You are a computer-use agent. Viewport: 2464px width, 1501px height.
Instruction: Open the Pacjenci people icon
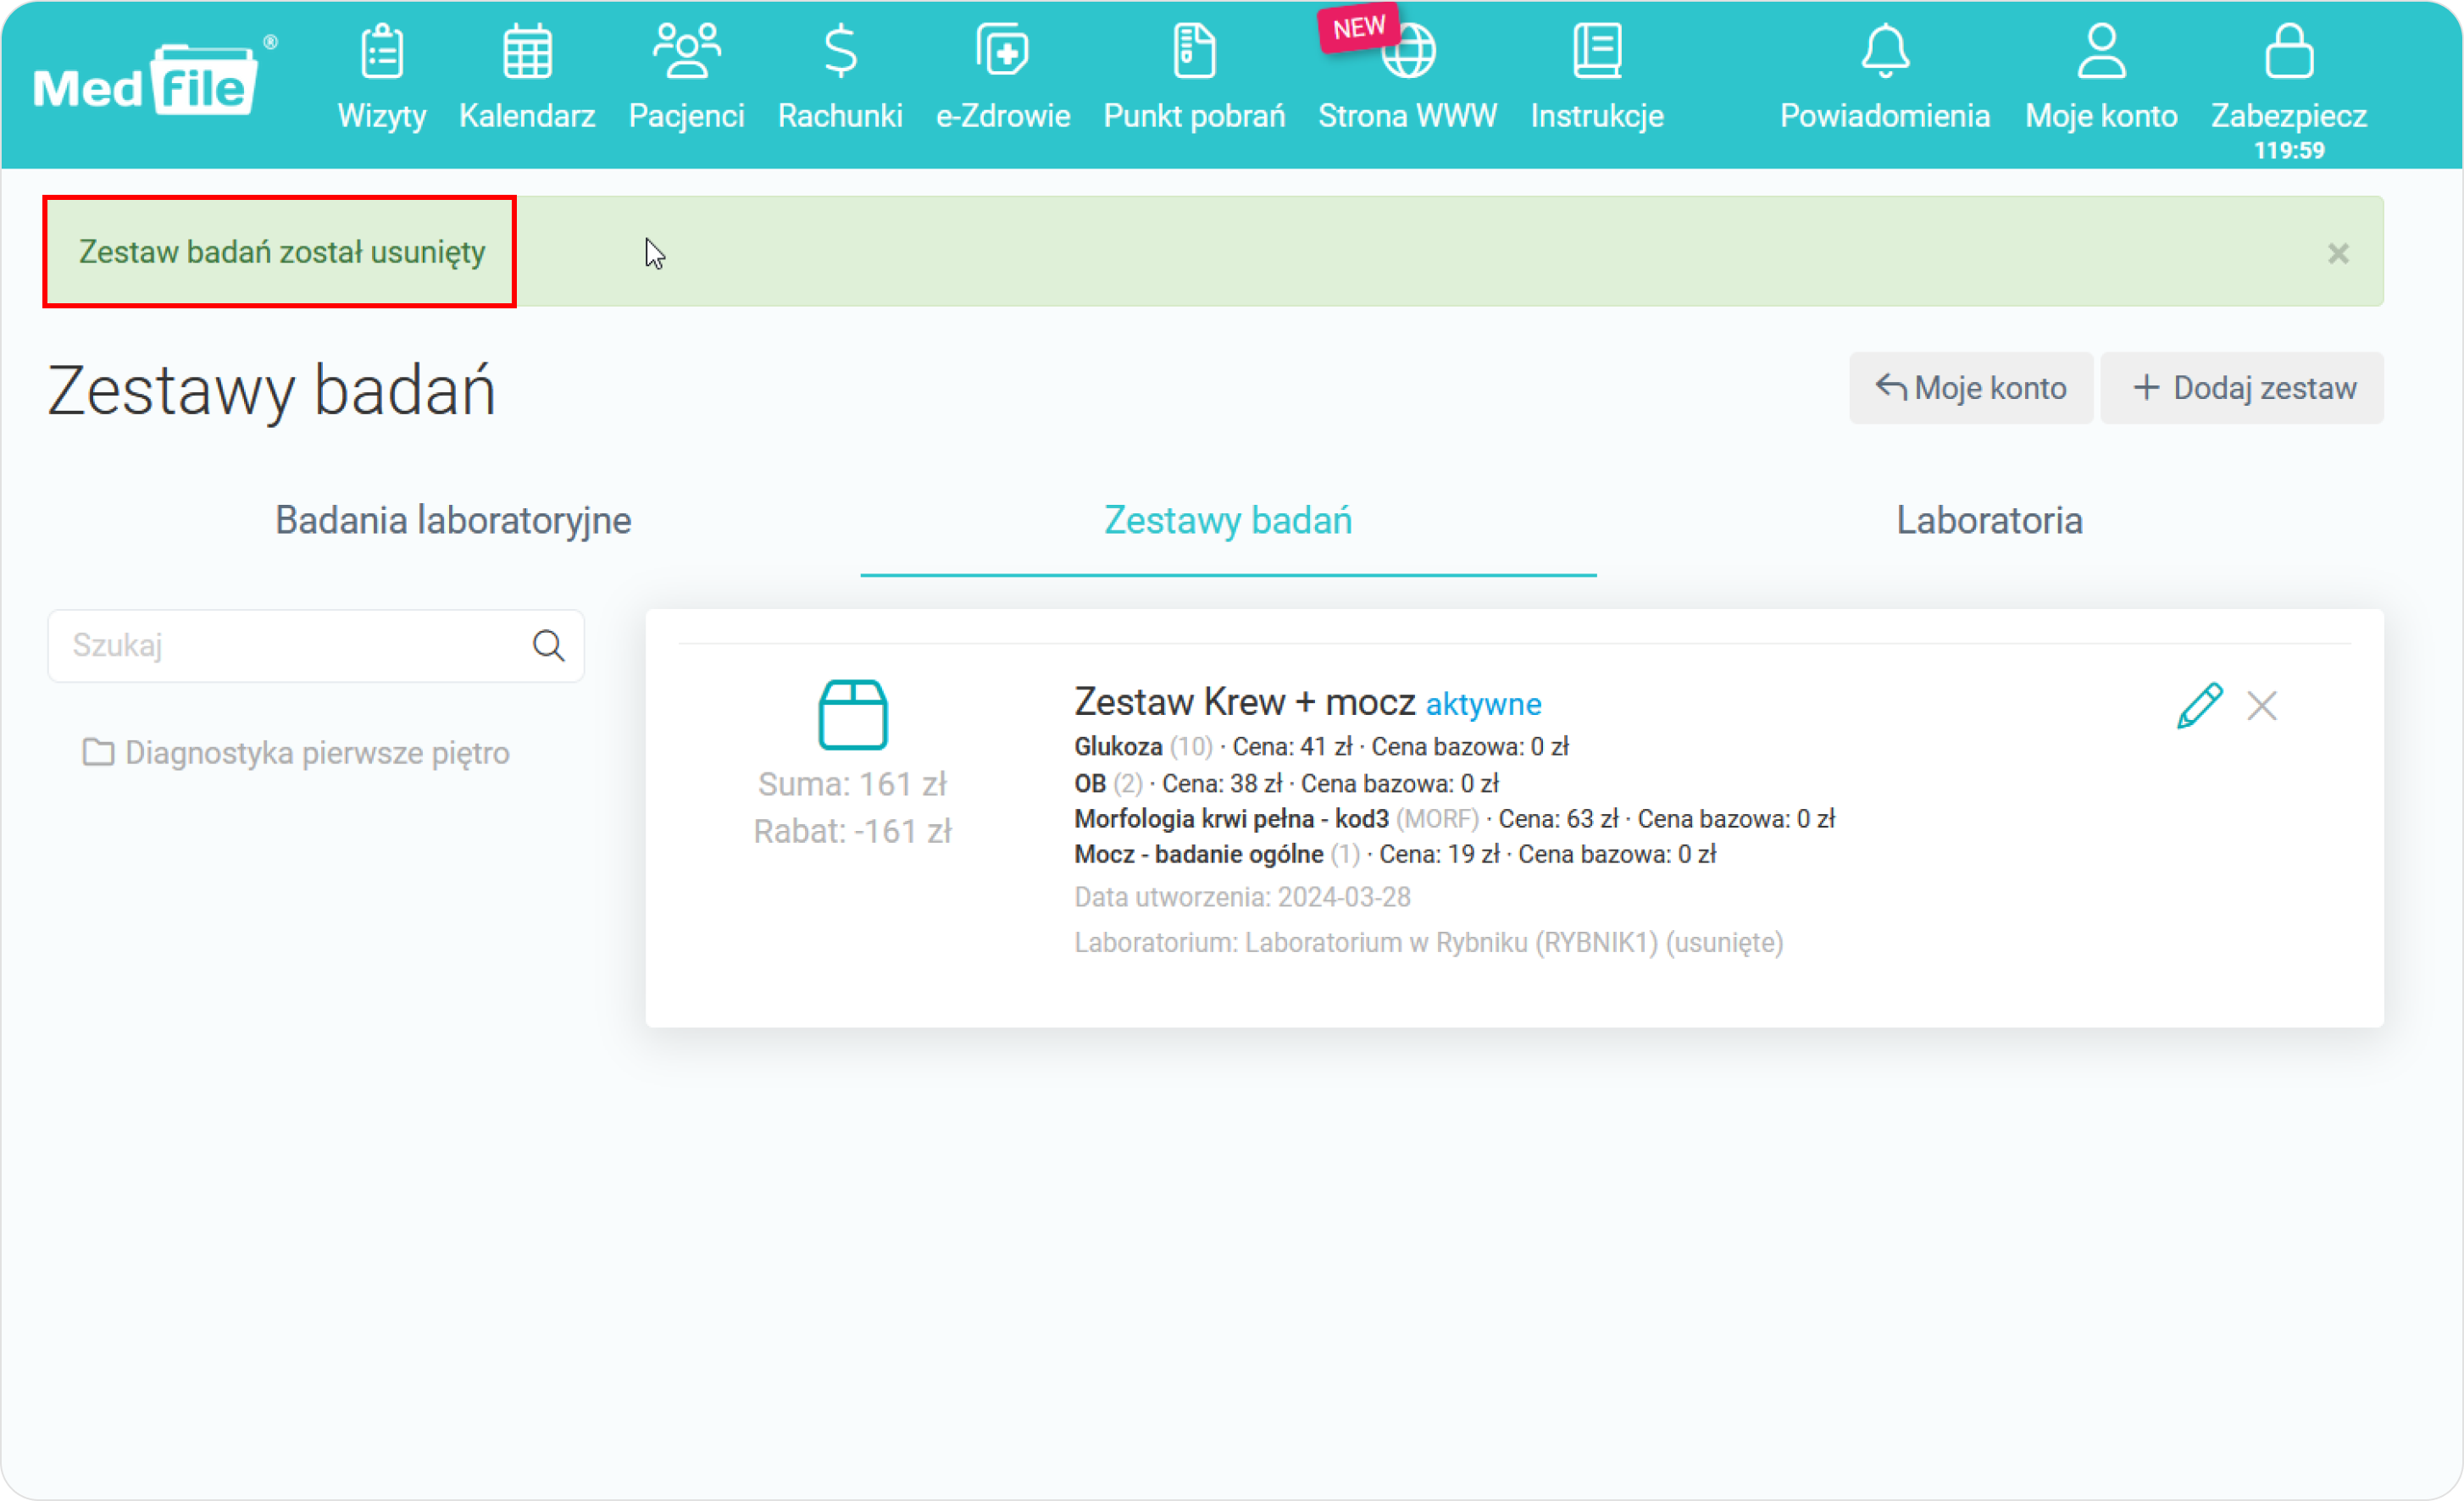click(x=686, y=51)
